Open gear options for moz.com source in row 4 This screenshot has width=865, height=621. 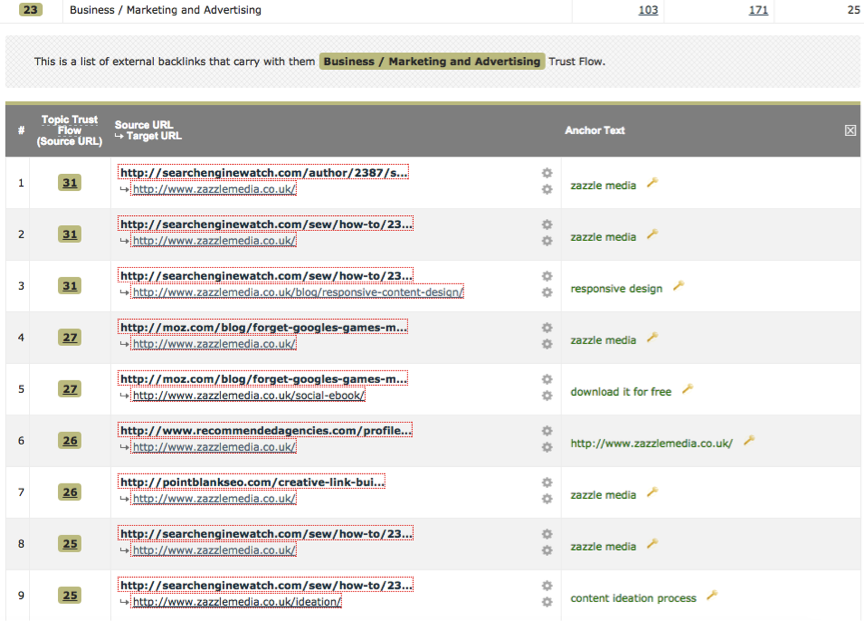pyautogui.click(x=547, y=327)
